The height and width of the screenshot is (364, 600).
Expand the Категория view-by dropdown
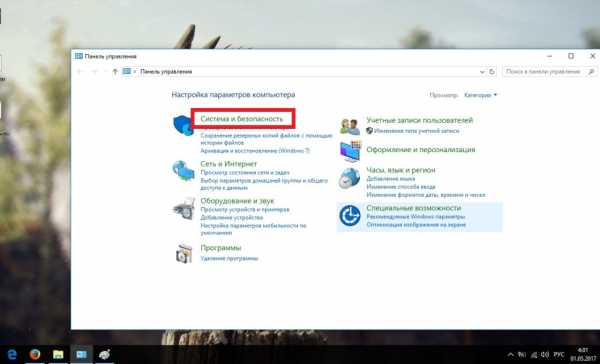coord(480,95)
